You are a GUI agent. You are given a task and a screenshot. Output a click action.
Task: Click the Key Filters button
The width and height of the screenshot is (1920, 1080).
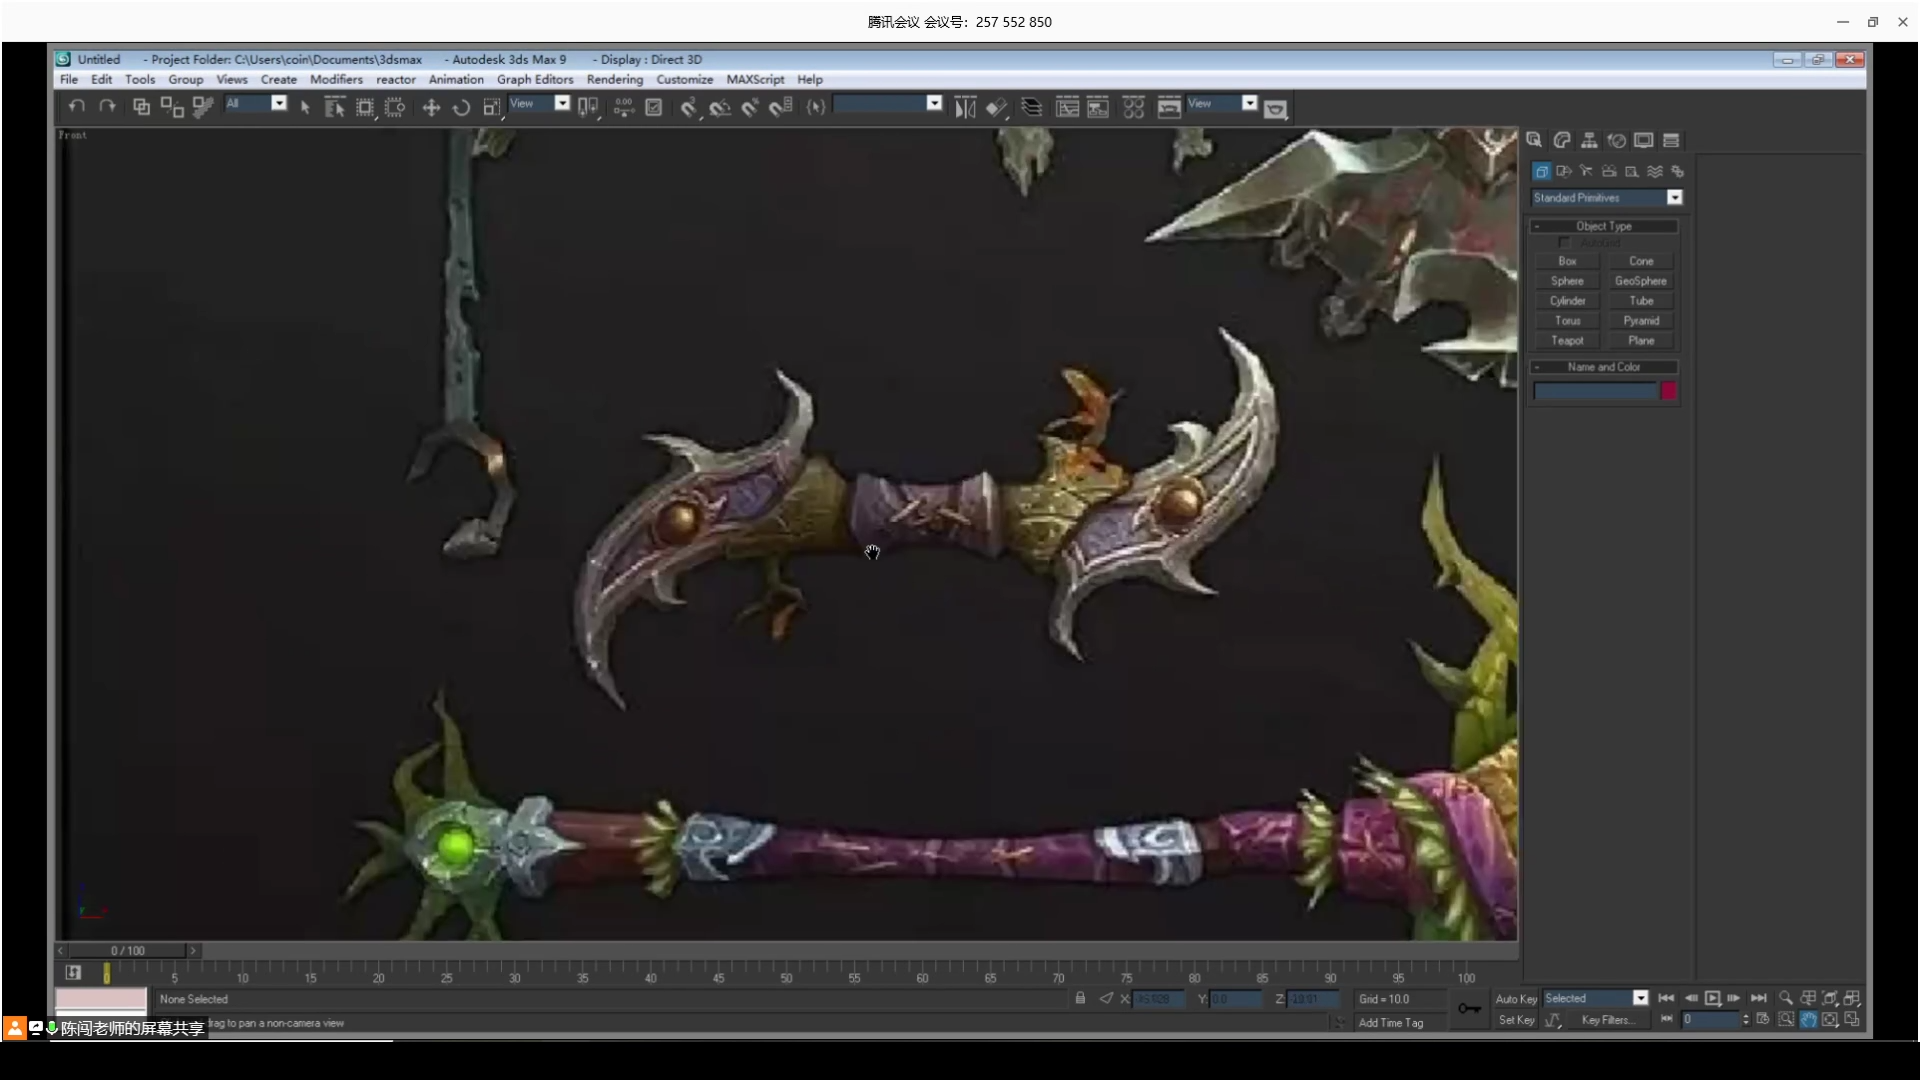pos(1609,1020)
